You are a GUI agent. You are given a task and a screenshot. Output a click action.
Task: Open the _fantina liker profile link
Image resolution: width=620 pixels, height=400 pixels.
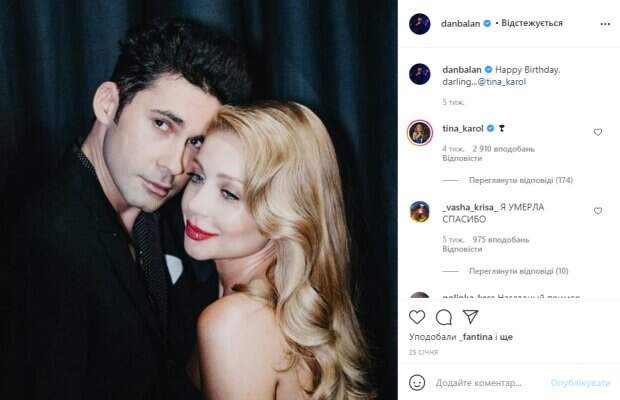pyautogui.click(x=476, y=337)
